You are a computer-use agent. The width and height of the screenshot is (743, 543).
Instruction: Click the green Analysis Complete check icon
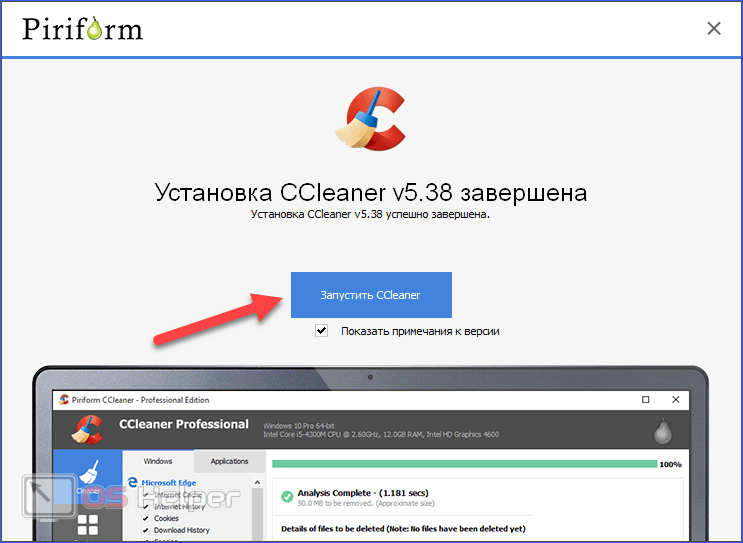pos(287,497)
